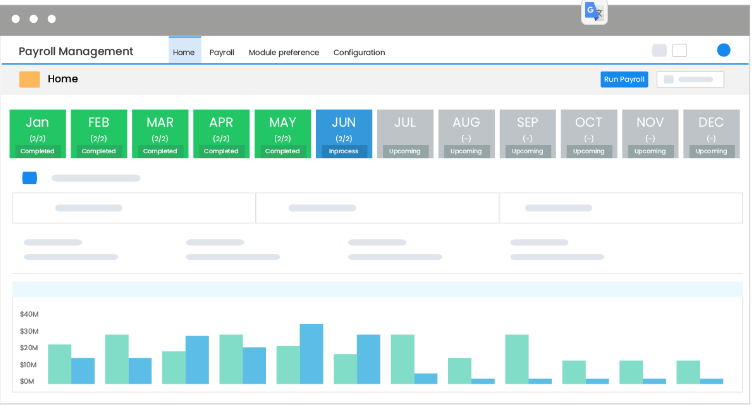Open the Module preference menu
Viewport: 755px width, 405px height.
tap(284, 52)
